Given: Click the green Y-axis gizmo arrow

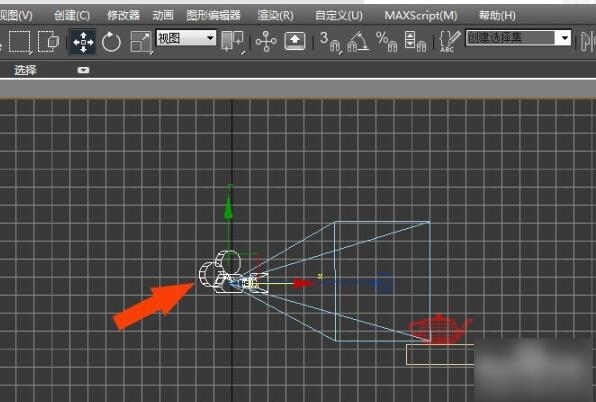Looking at the screenshot, I should (228, 207).
